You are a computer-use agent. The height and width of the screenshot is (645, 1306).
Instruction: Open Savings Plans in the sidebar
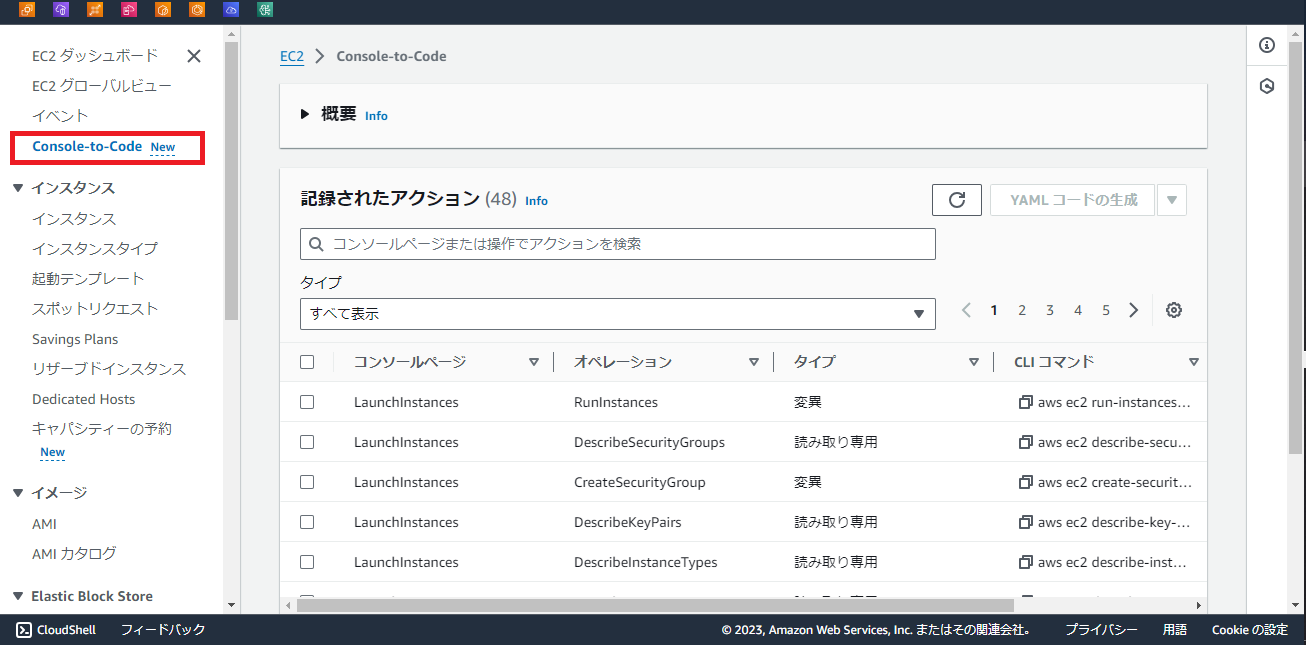coord(75,339)
